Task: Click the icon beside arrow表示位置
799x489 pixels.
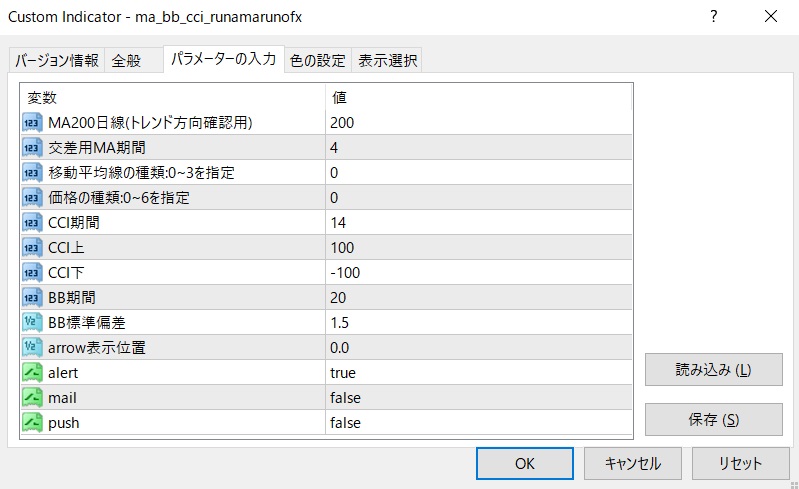Action: (x=31, y=348)
